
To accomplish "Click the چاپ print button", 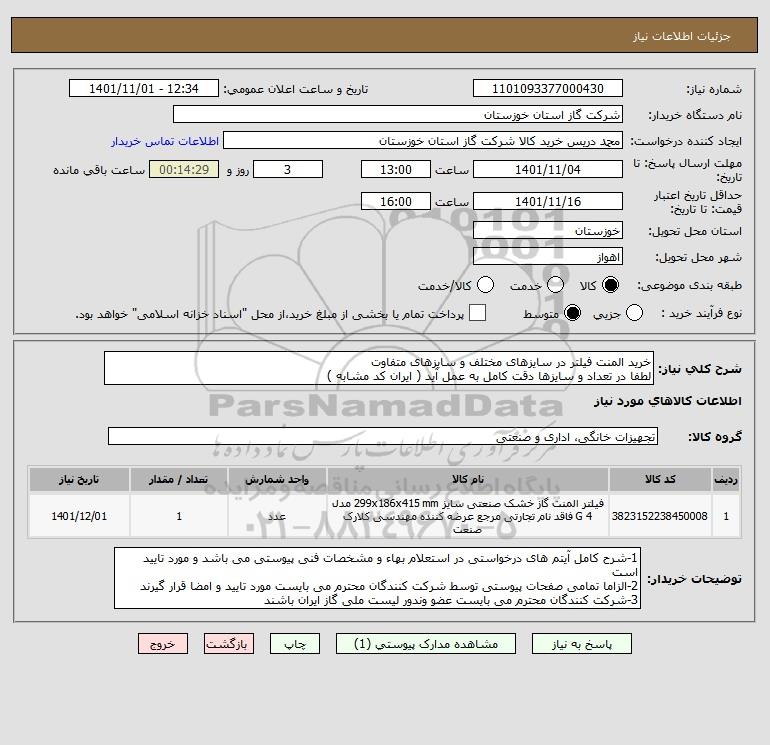I will click(x=295, y=644).
